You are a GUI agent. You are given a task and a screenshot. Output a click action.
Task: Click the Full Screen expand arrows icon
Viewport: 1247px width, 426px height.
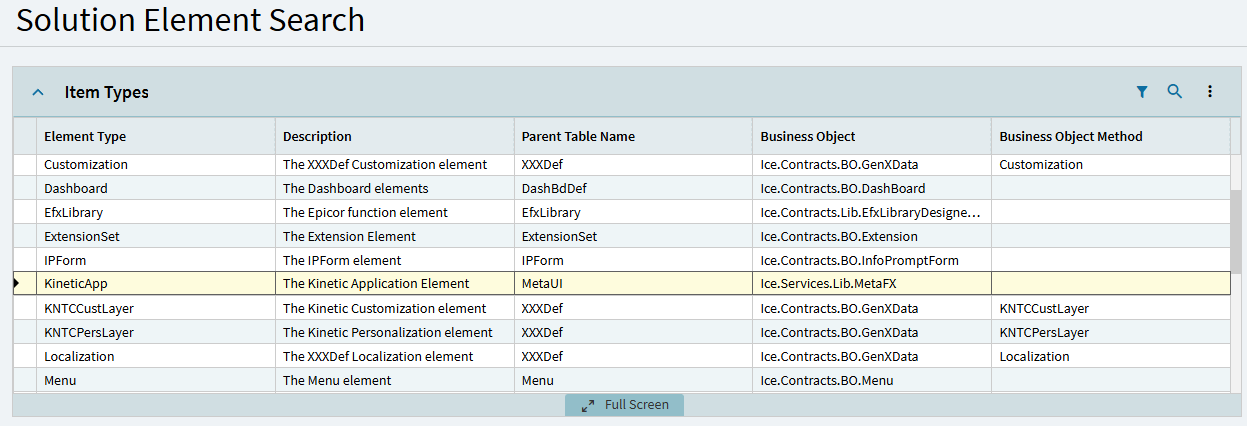click(588, 405)
